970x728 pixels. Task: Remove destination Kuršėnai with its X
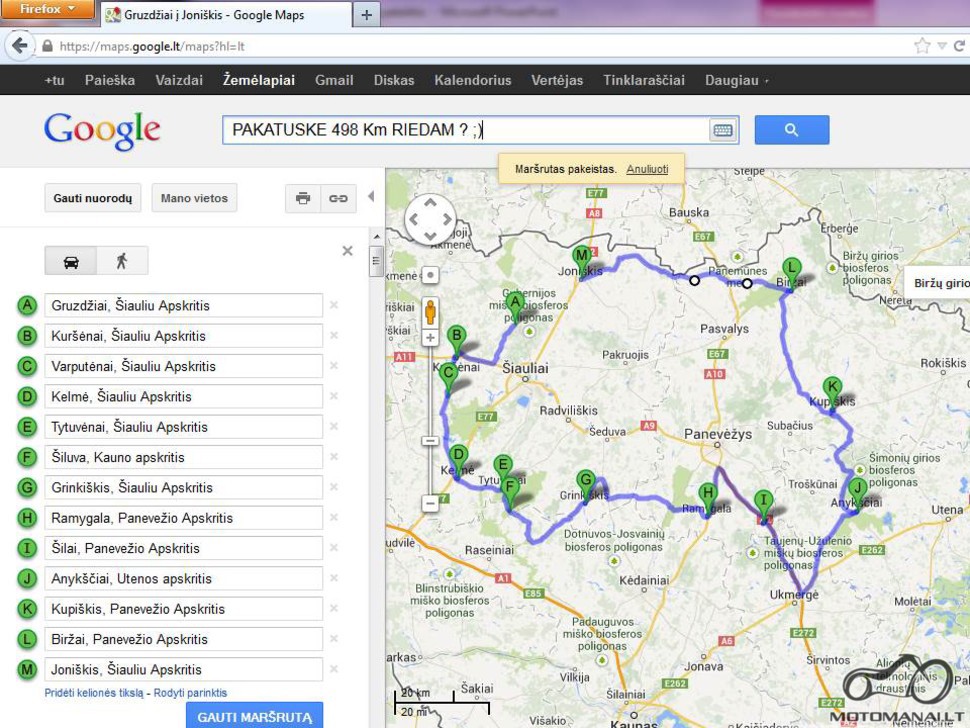pos(334,335)
